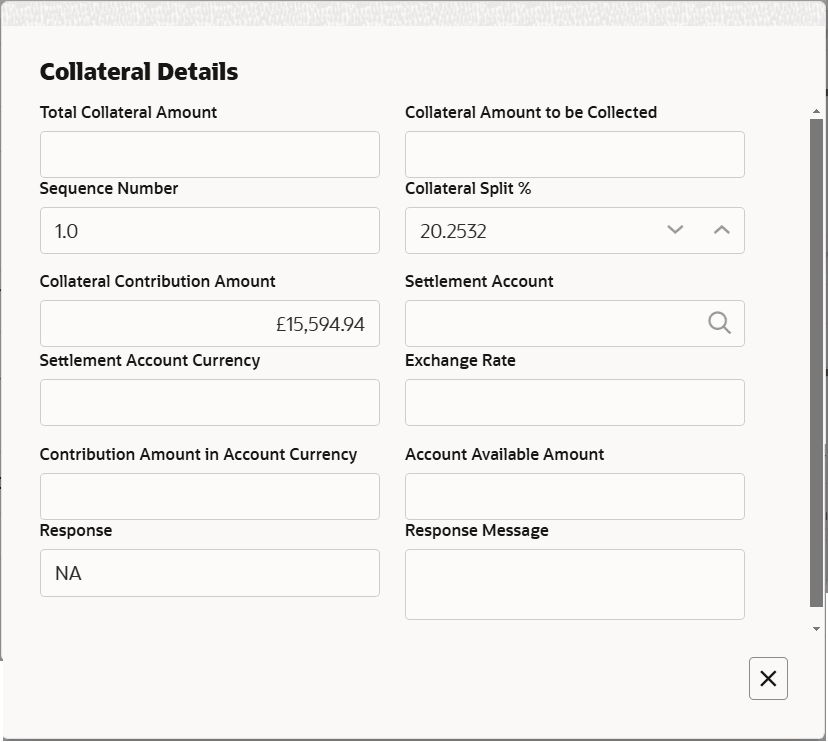
Task: Click the Contribution Amount in Account Currency field
Action: coord(209,496)
